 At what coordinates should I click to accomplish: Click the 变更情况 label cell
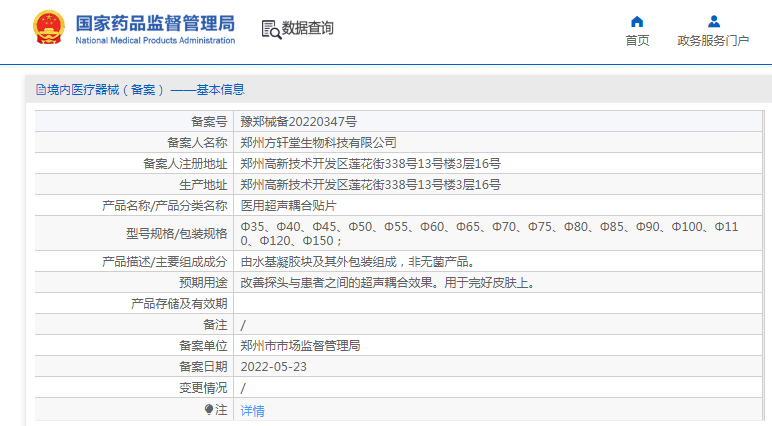[x=134, y=388]
